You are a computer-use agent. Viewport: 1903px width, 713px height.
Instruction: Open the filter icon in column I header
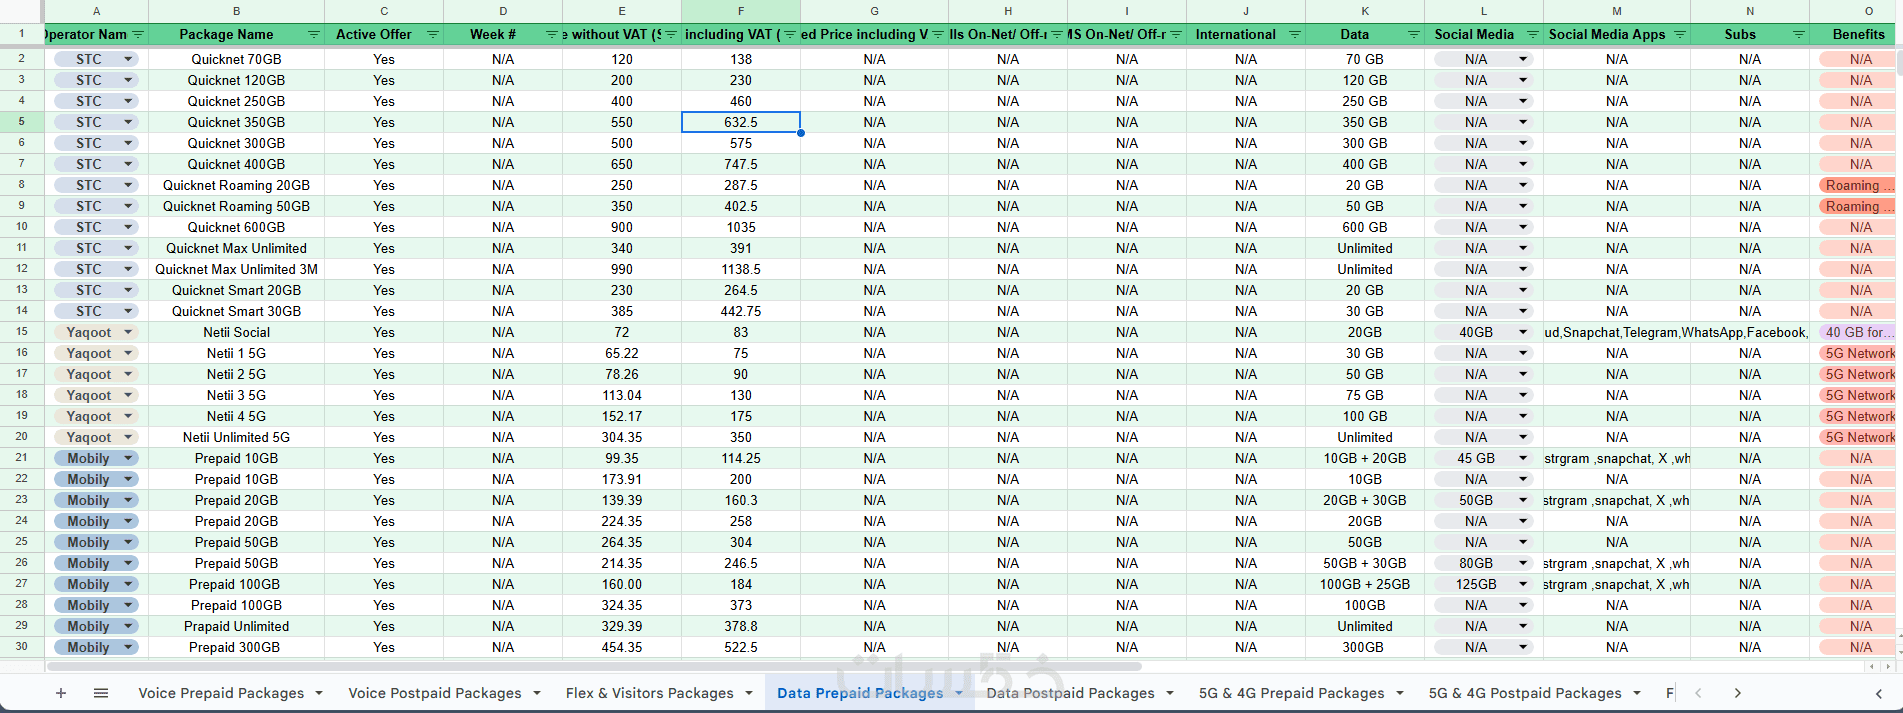point(1176,34)
